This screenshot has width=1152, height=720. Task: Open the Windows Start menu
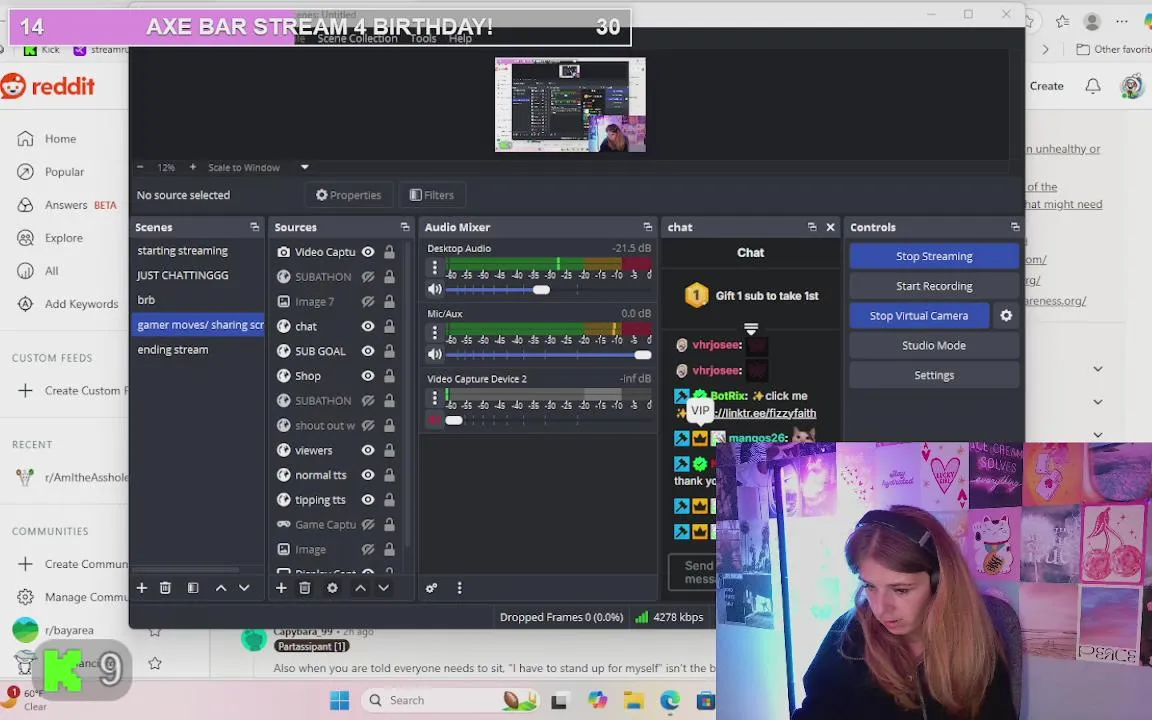tap(339, 700)
